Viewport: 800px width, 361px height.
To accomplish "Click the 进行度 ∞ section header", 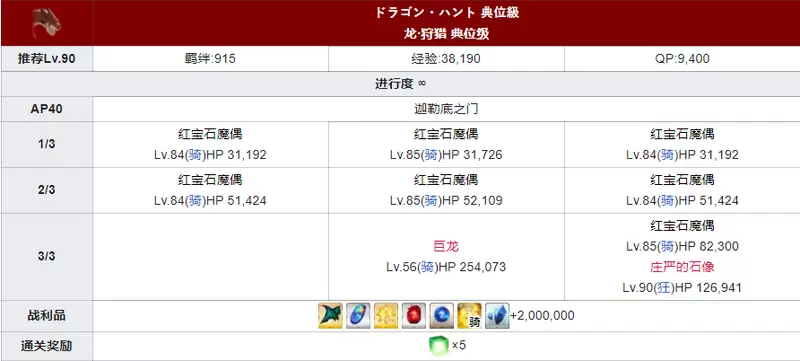I will click(x=400, y=84).
